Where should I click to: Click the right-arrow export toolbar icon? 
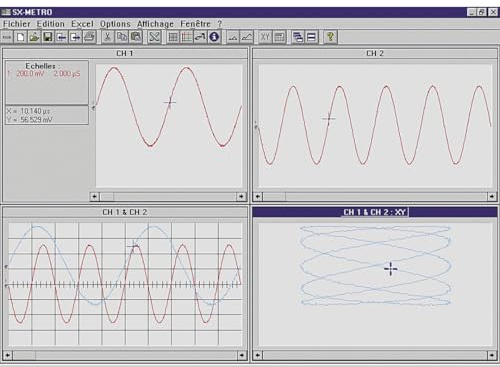tap(75, 37)
